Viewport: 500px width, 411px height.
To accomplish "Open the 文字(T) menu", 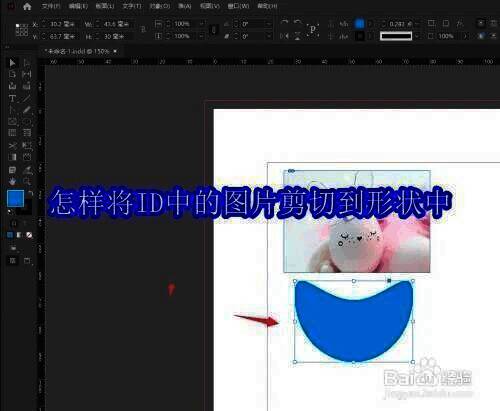I will pos(132,6).
